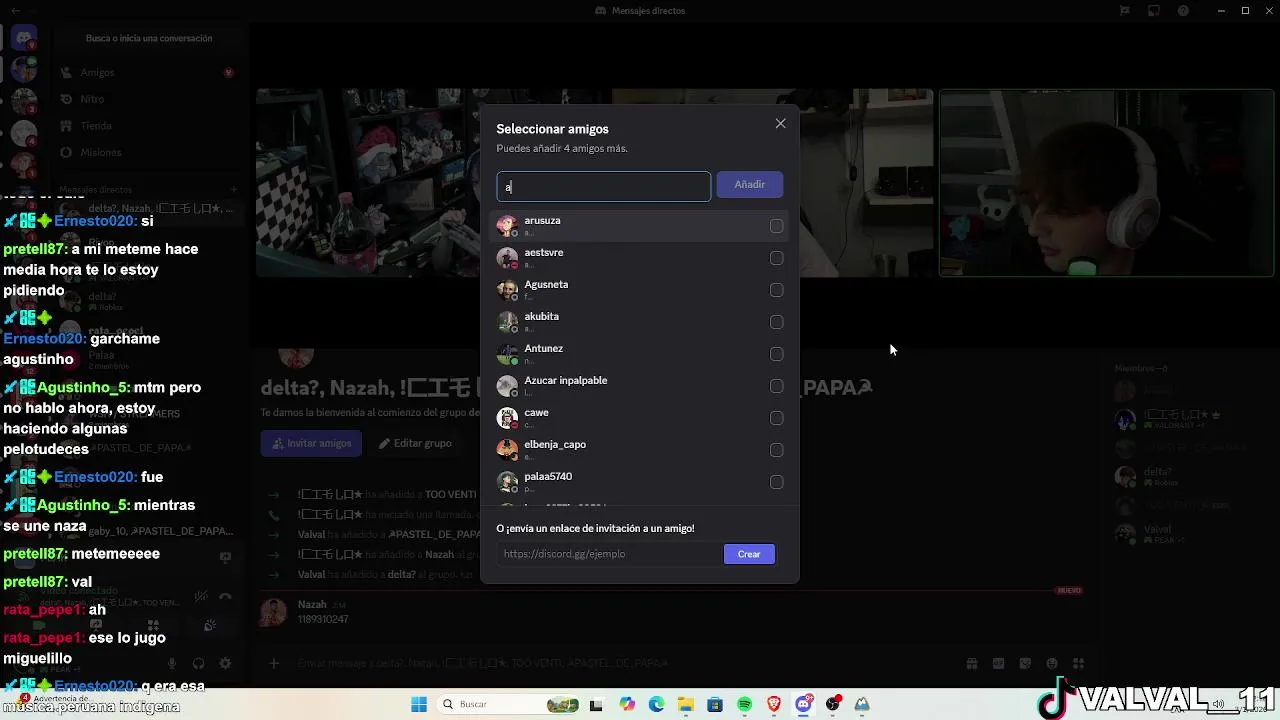The image size is (1280, 720).
Task: Open Microsoft Edge from the taskbar
Action: coord(656,704)
